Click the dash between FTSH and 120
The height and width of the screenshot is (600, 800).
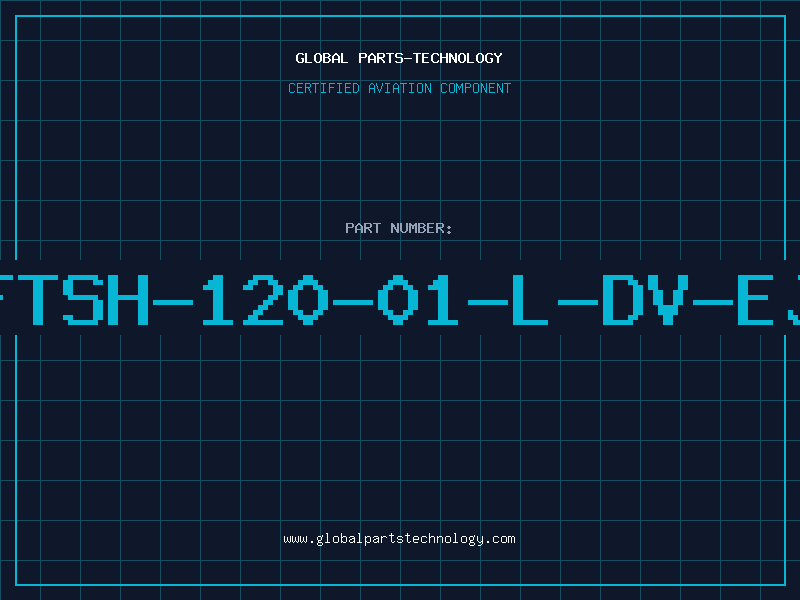pos(173,303)
